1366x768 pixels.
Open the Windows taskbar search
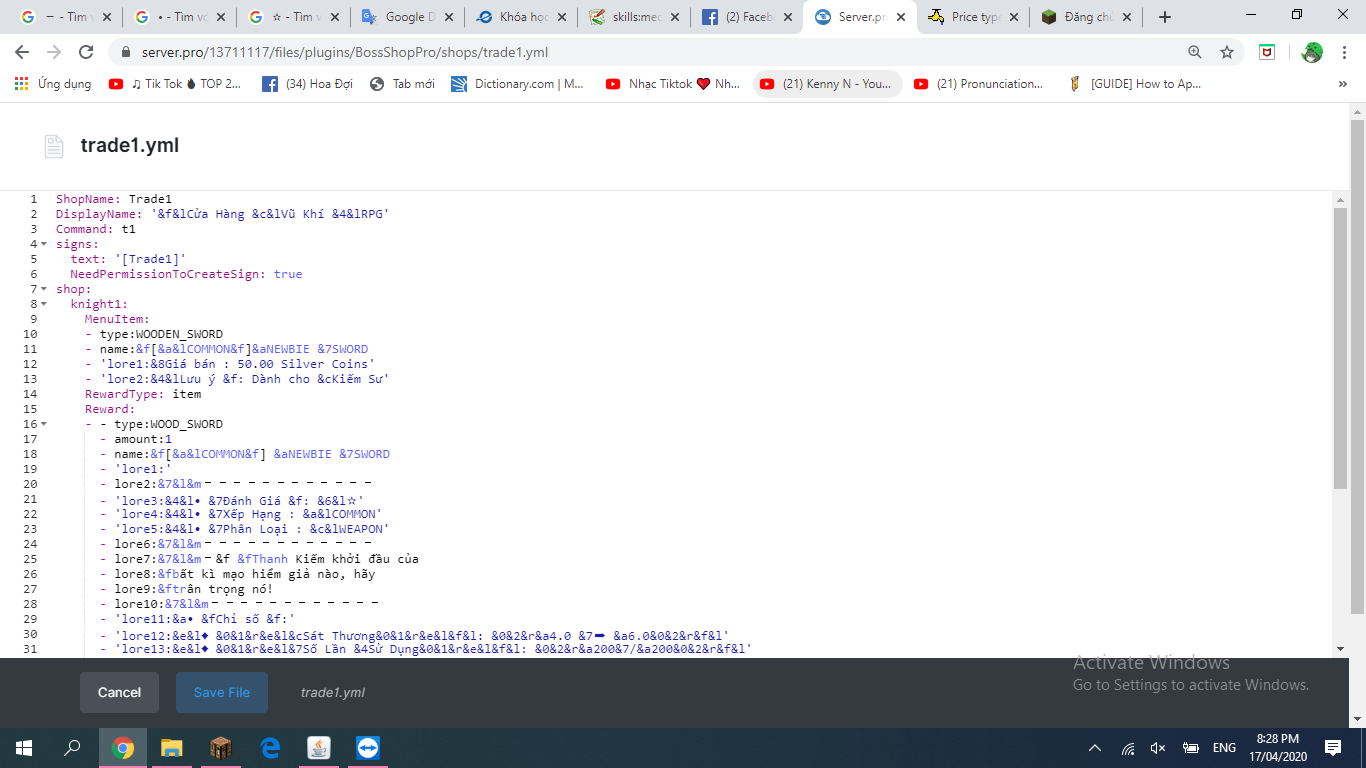(72, 748)
